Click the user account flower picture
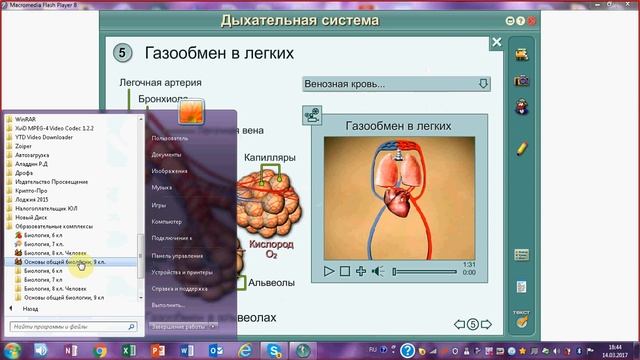The image size is (640, 360). pos(191,111)
